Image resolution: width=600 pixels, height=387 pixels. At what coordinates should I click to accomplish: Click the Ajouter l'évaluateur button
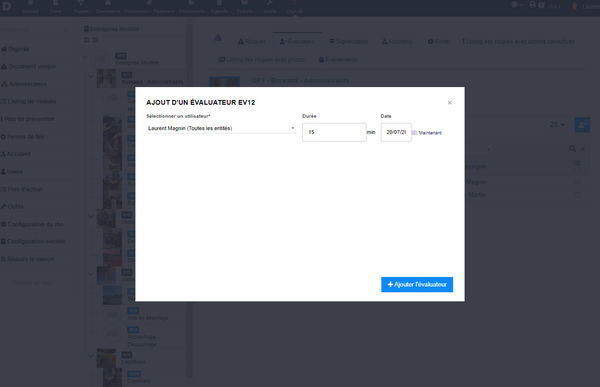click(417, 284)
